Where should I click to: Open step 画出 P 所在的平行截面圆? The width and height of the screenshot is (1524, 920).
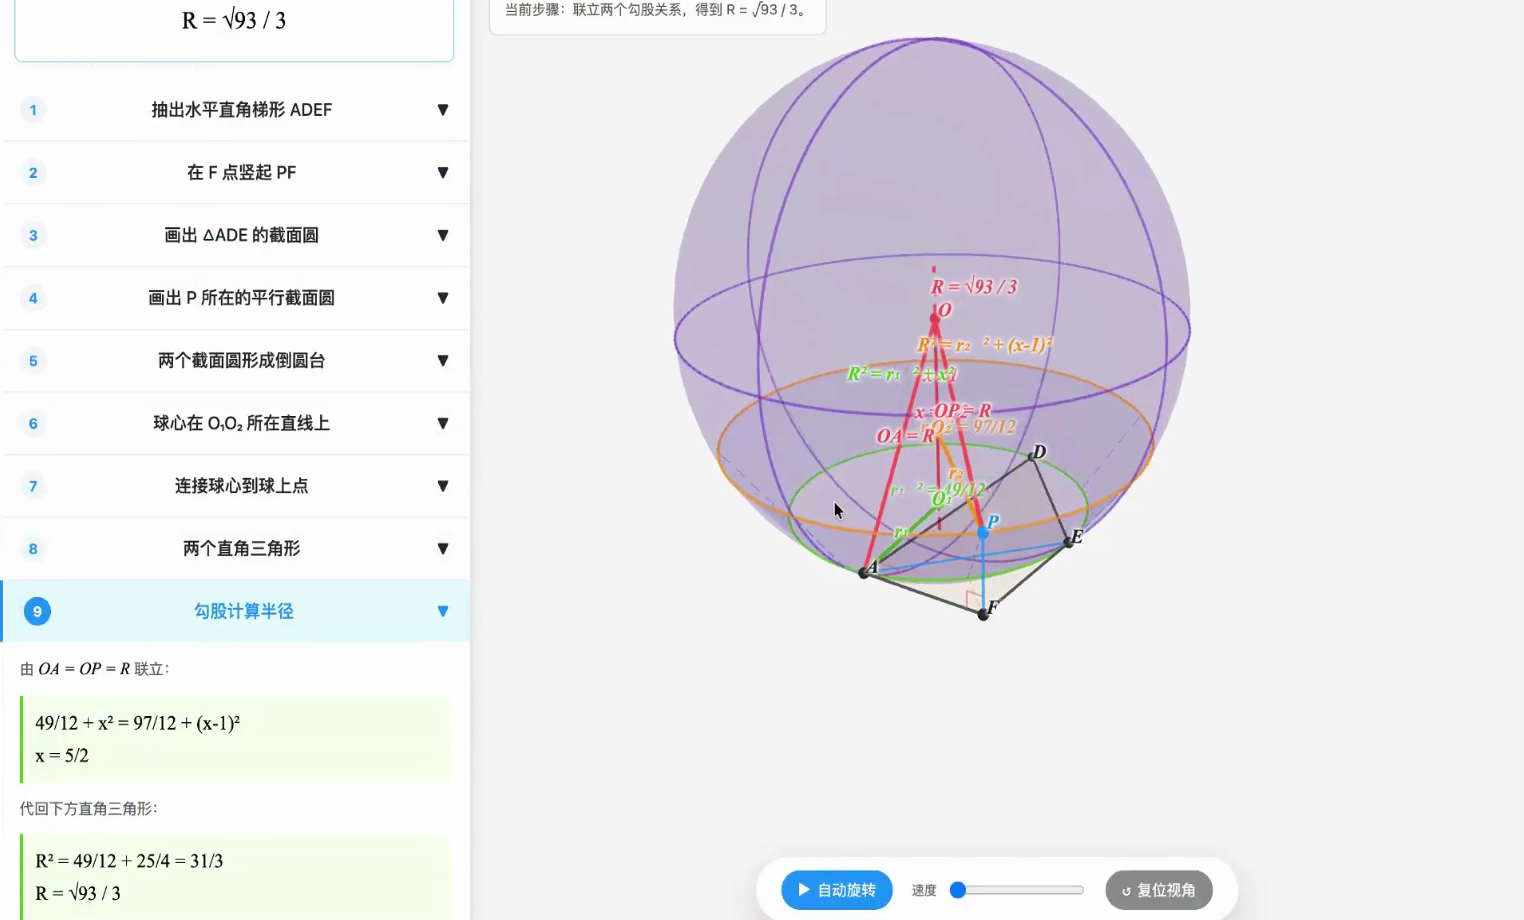coord(236,298)
